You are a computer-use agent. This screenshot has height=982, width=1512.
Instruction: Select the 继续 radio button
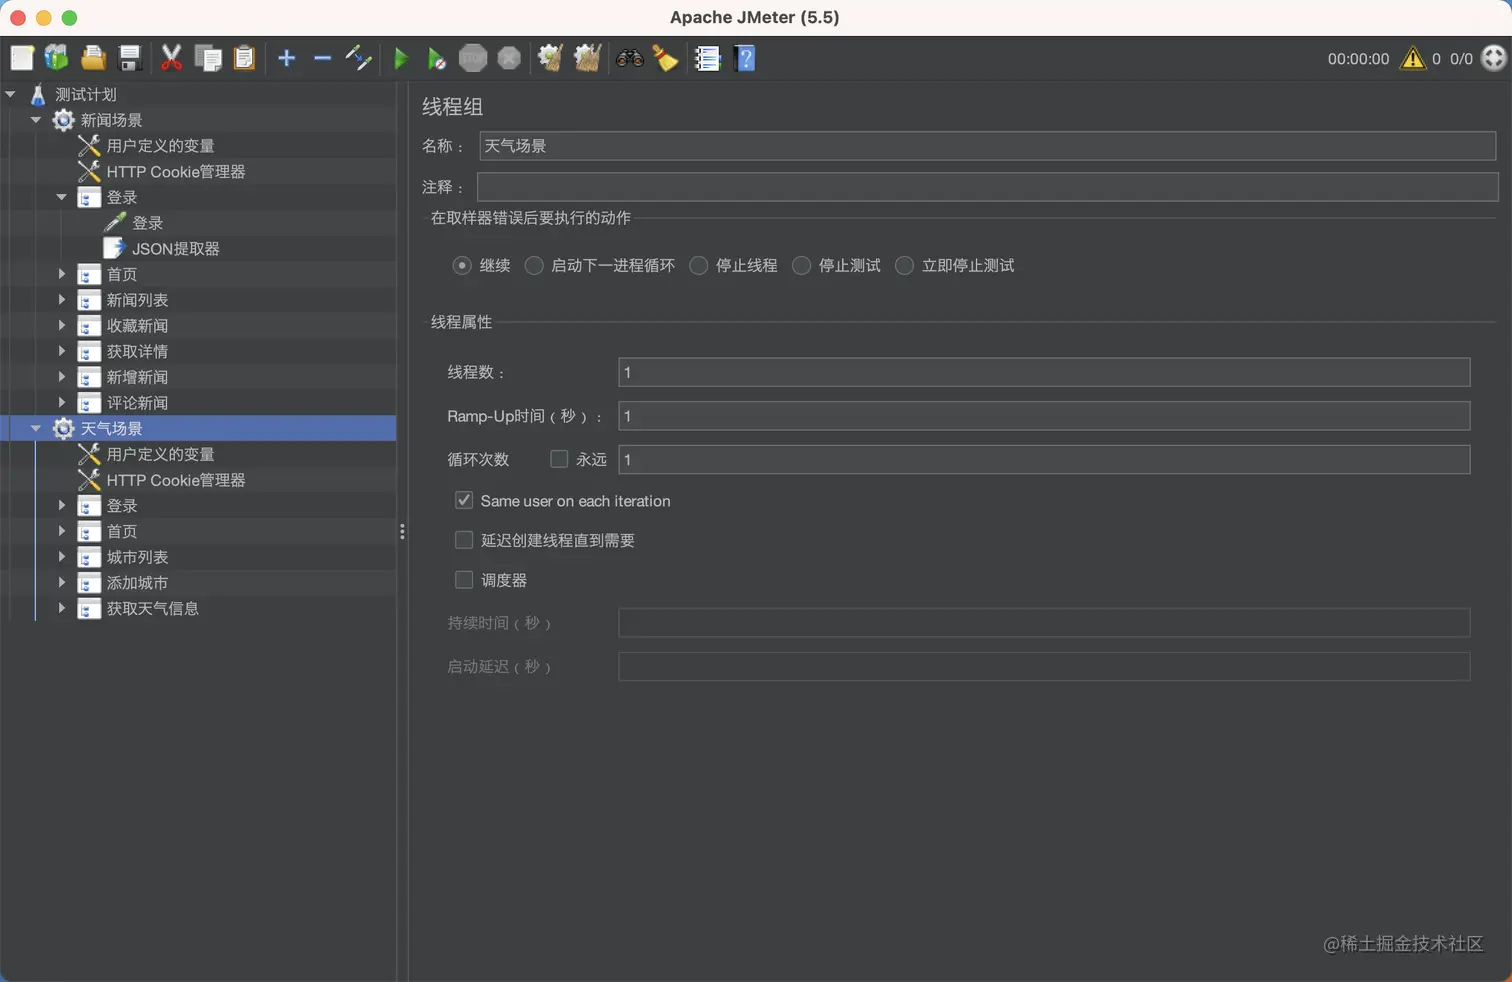point(462,265)
